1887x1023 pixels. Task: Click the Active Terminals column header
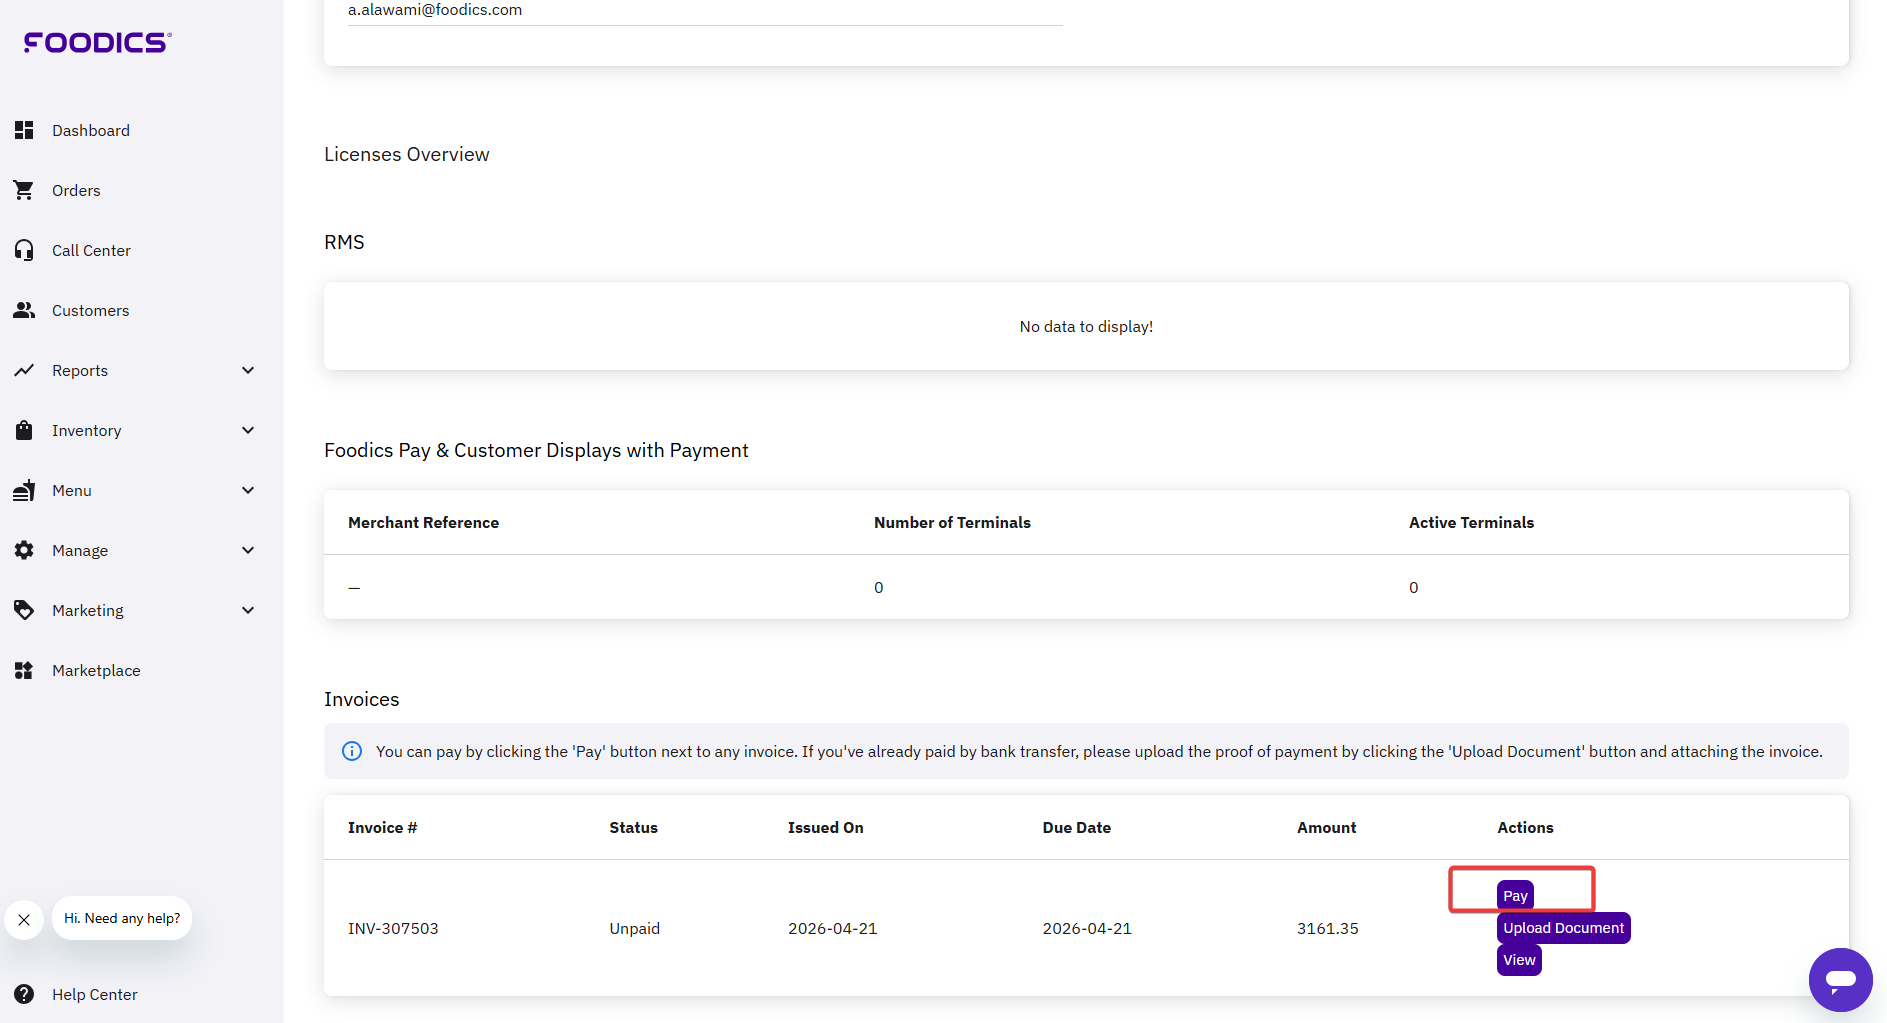click(x=1471, y=522)
